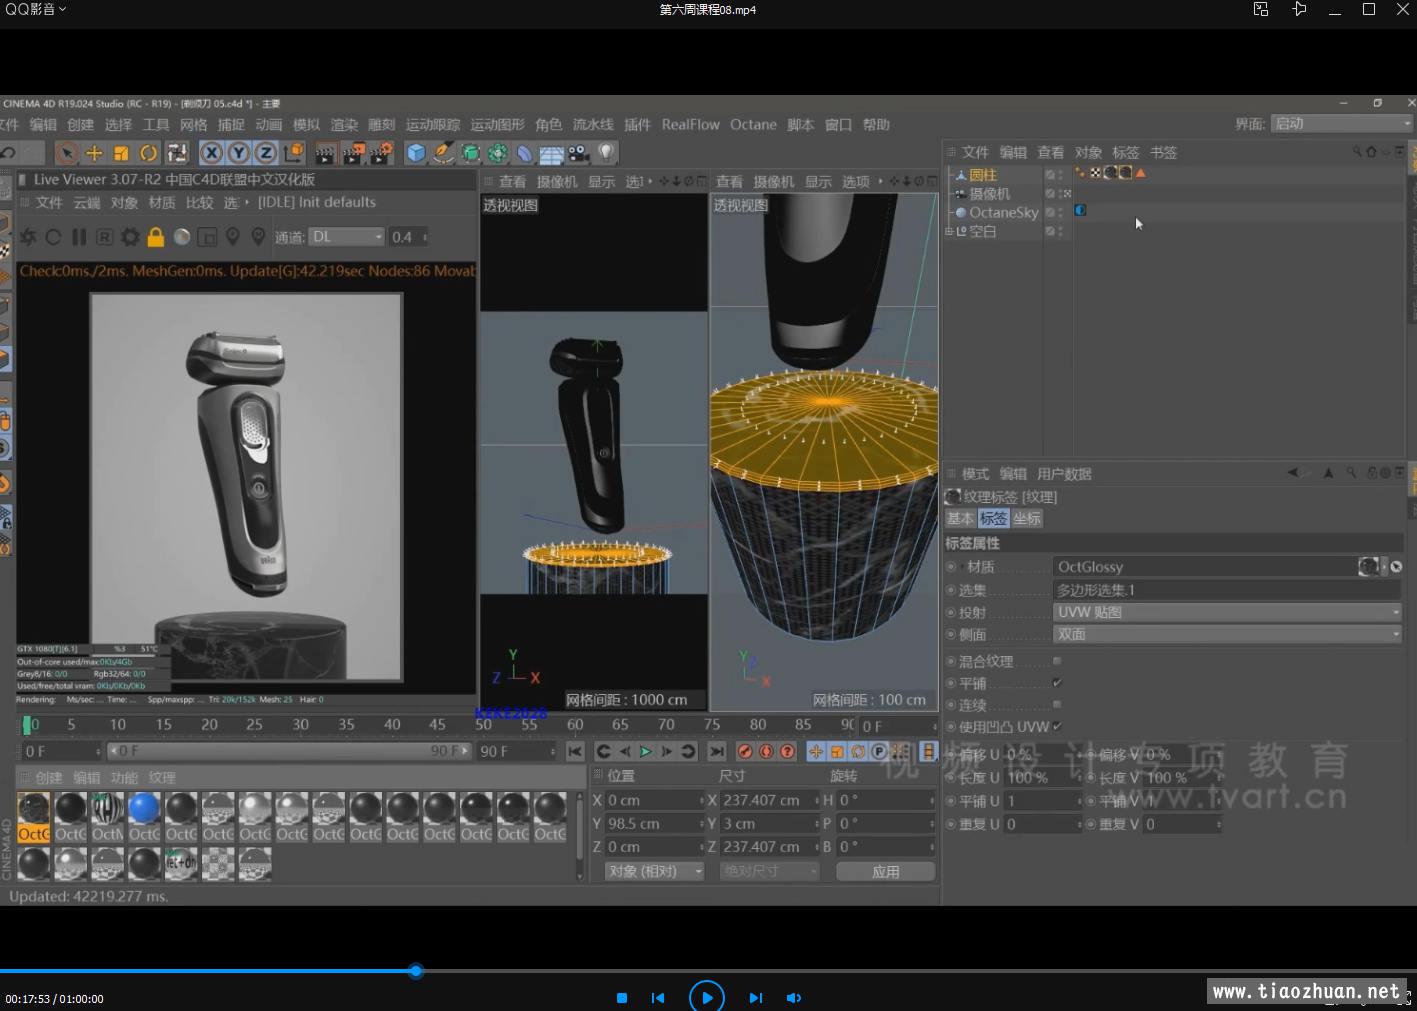The image size is (1417, 1011).
Task: Toggle clay mode sphere in Live Viewer
Action: (182, 237)
